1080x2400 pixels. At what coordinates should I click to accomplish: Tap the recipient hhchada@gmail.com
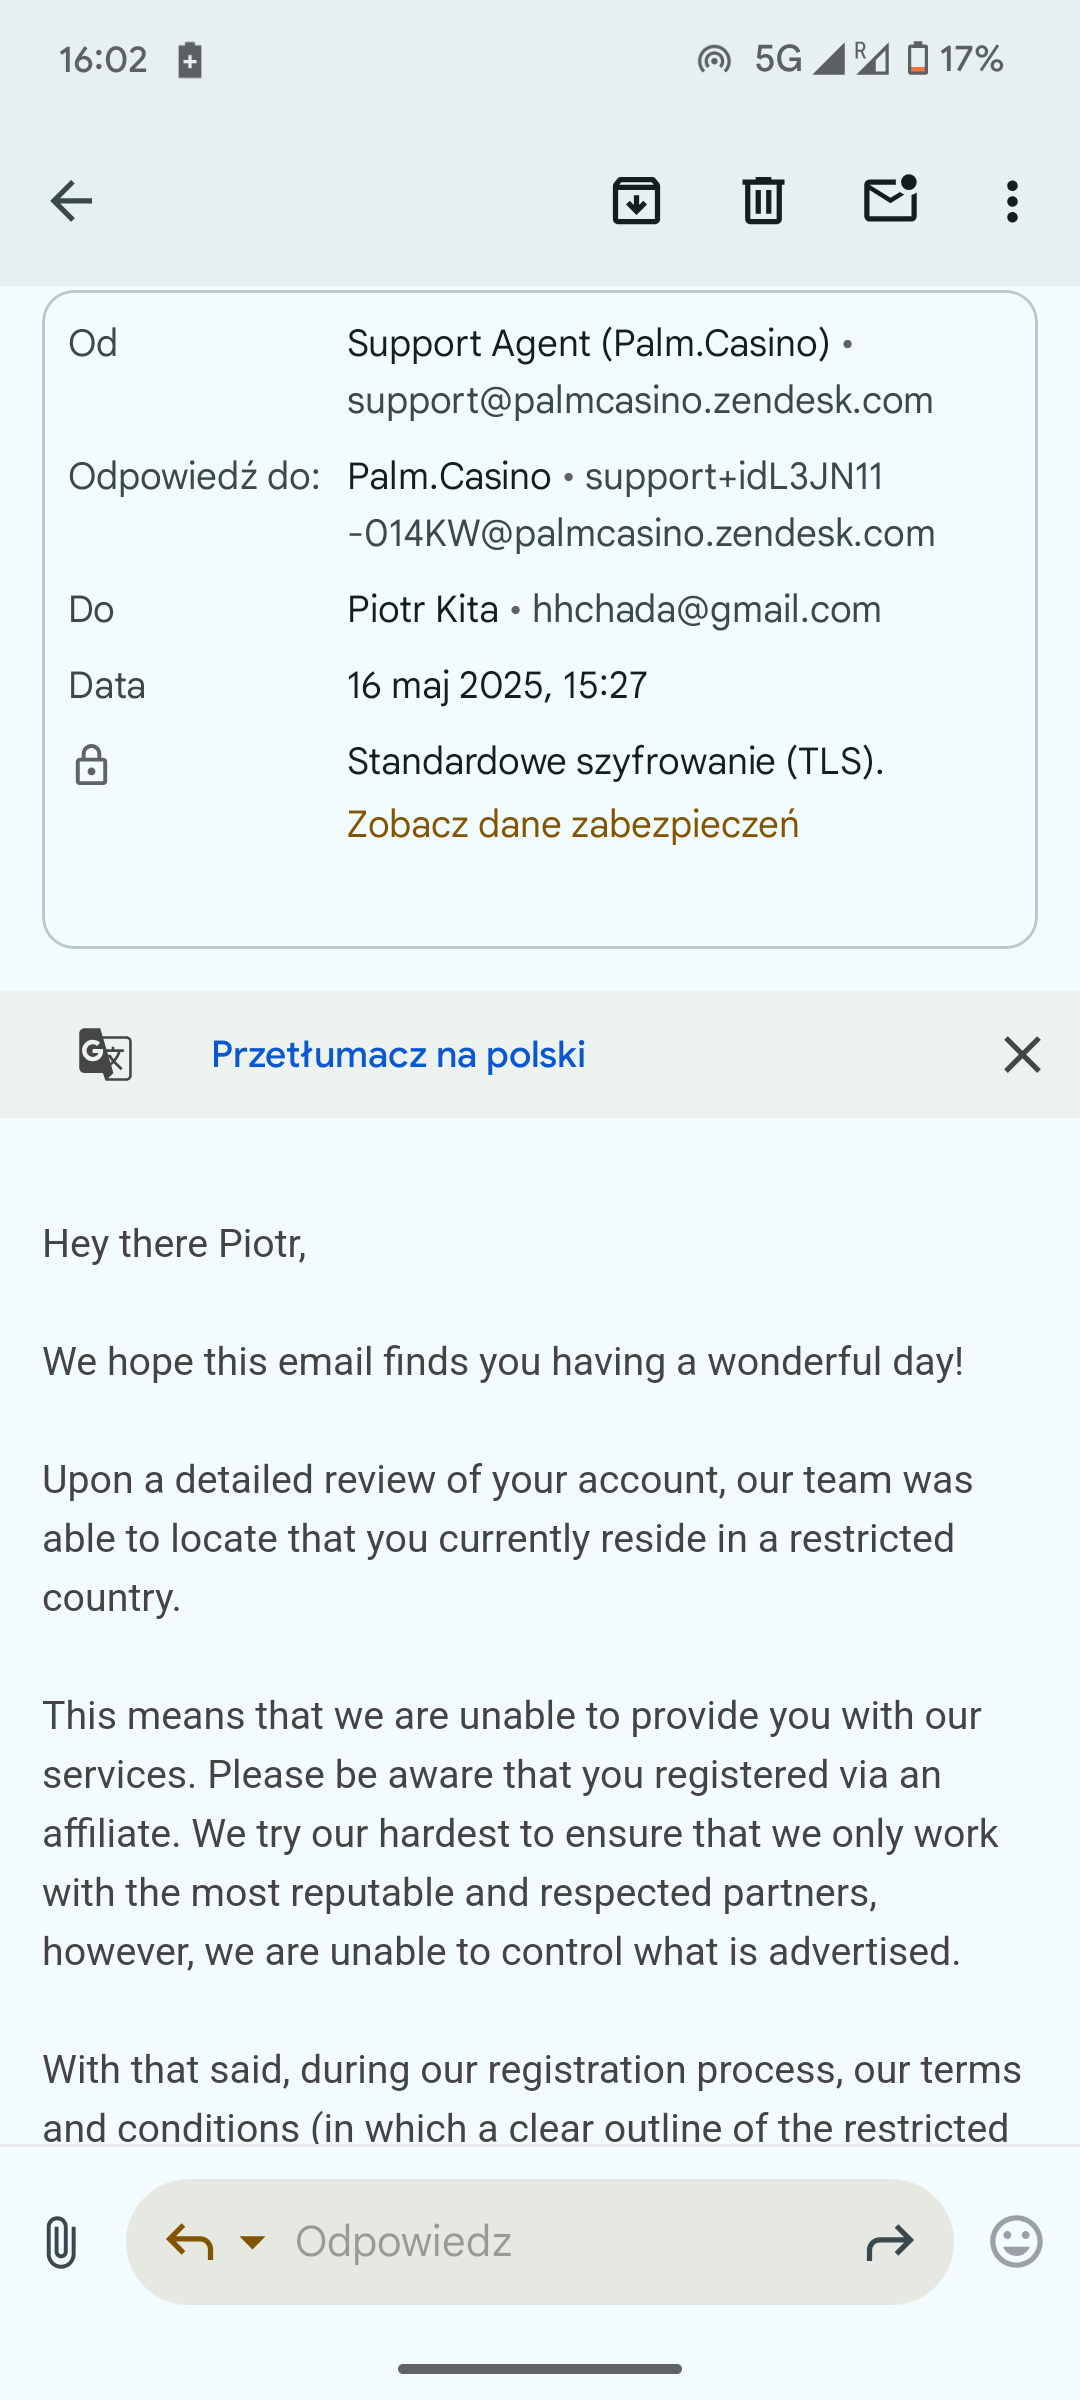[x=706, y=610]
